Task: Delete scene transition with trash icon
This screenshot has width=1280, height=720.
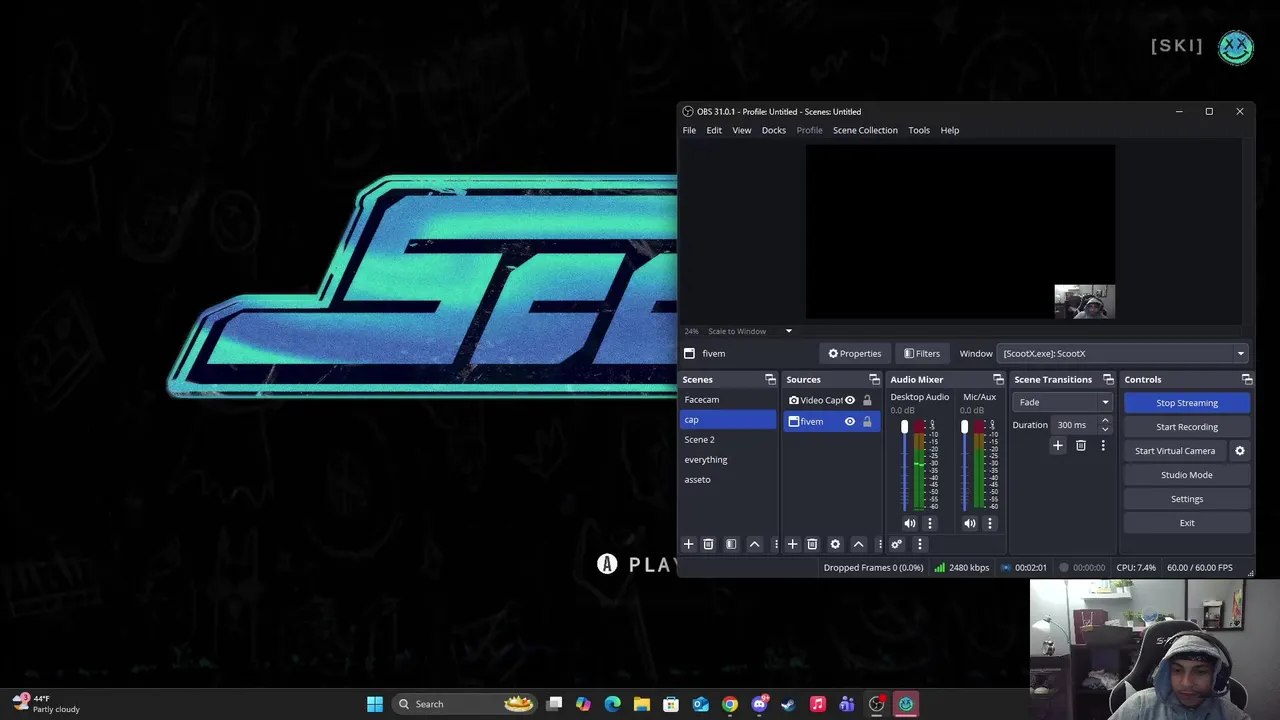Action: pyautogui.click(x=1081, y=446)
